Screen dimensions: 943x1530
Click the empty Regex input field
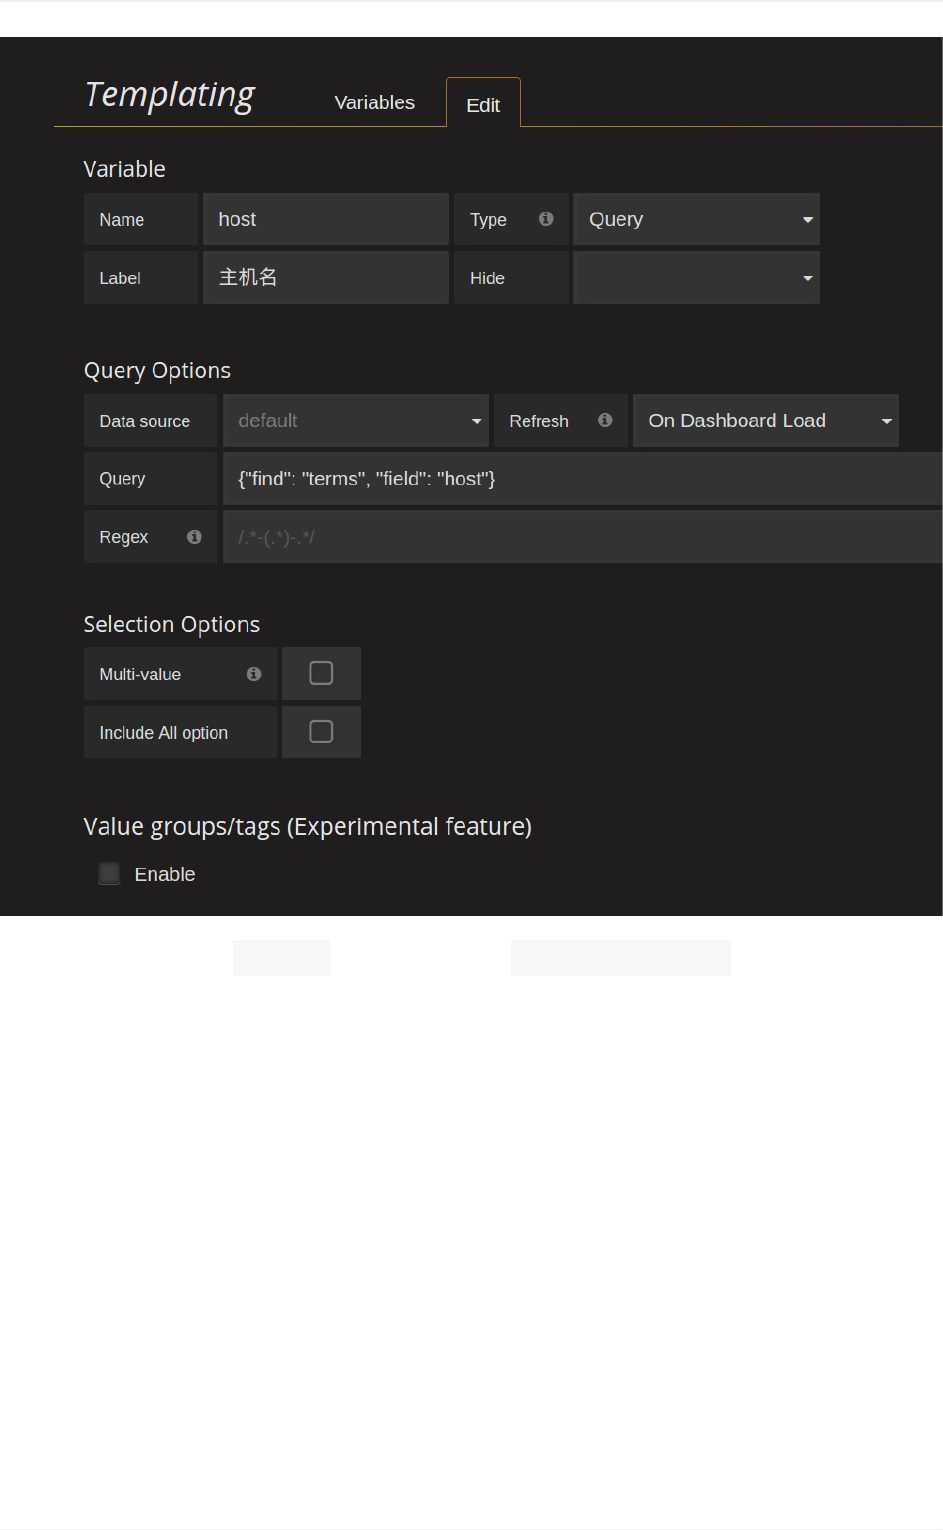(x=580, y=537)
